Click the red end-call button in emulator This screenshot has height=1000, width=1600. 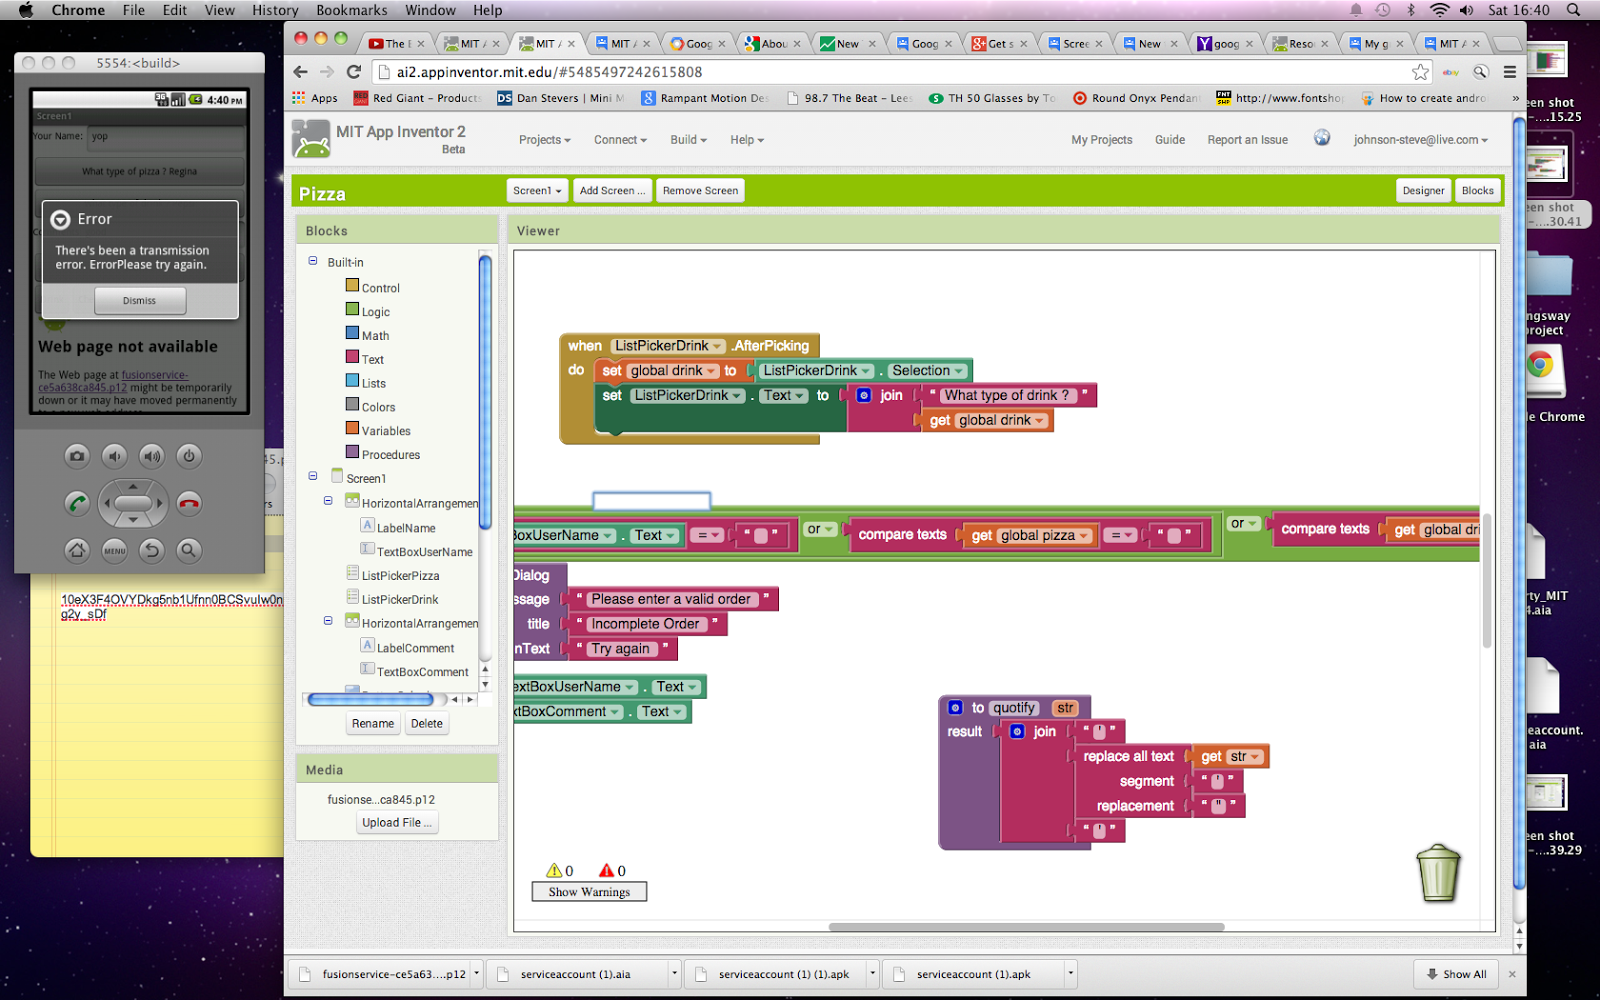189,503
